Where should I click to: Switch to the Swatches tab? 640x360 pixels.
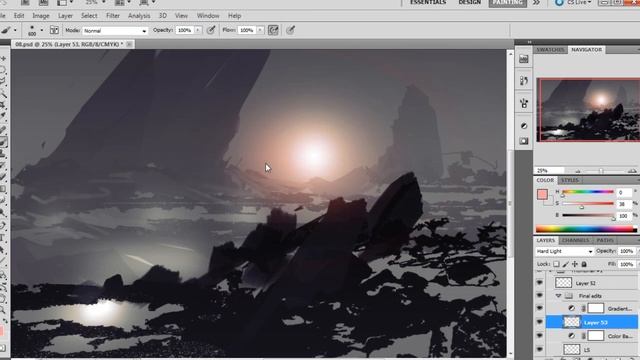(x=550, y=50)
